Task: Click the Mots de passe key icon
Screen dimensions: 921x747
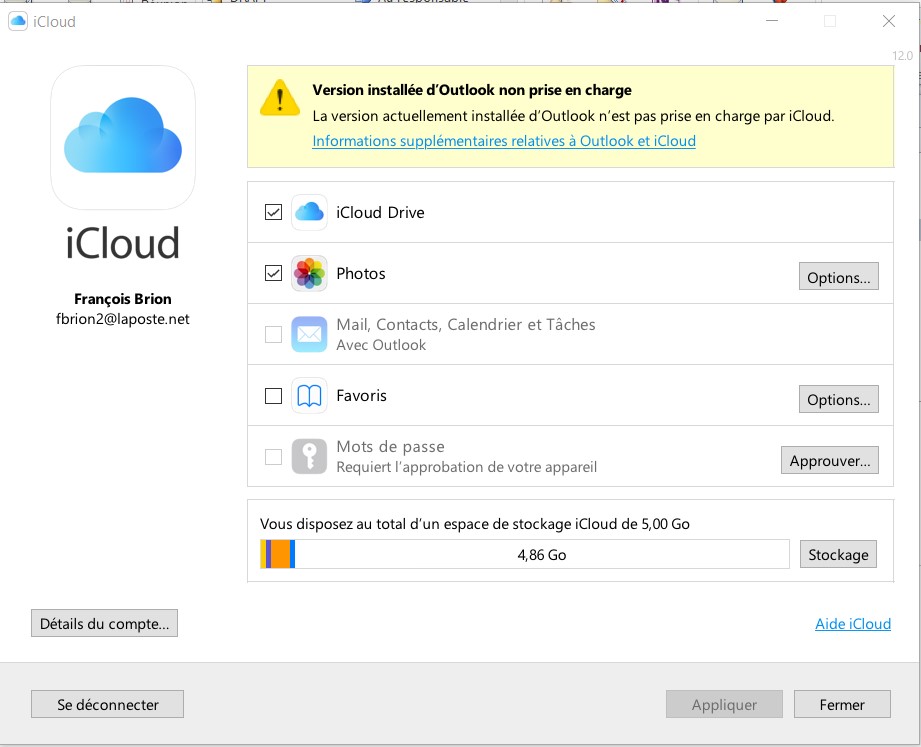Action: click(x=309, y=457)
